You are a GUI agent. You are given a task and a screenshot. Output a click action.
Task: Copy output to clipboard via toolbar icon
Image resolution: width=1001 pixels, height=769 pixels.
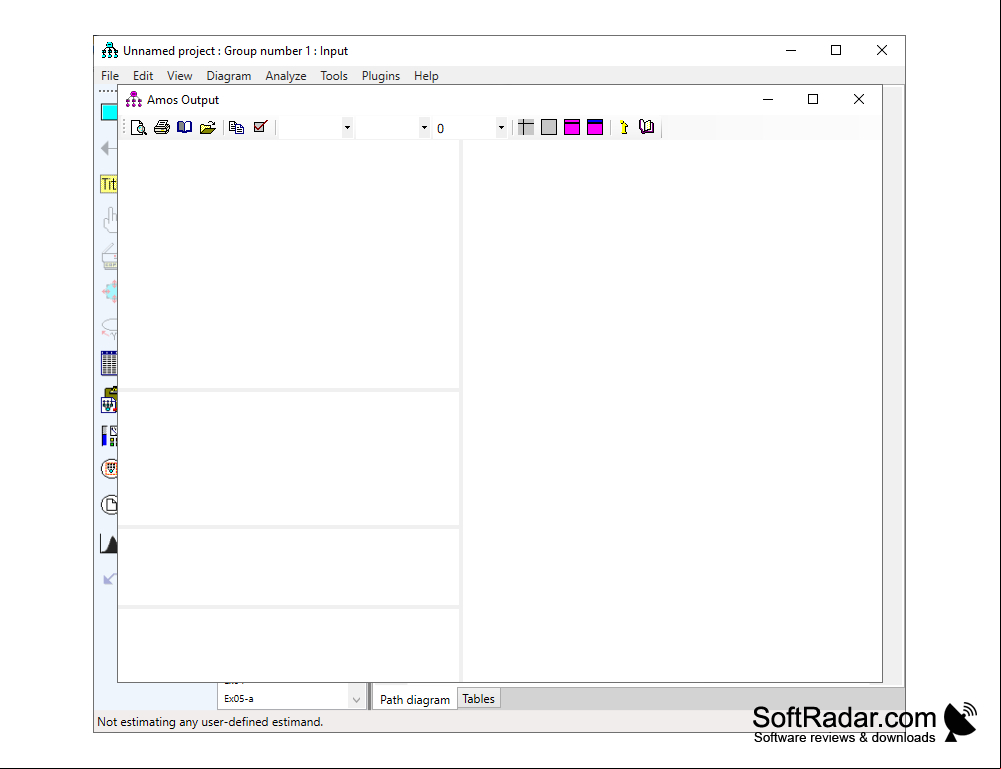236,128
